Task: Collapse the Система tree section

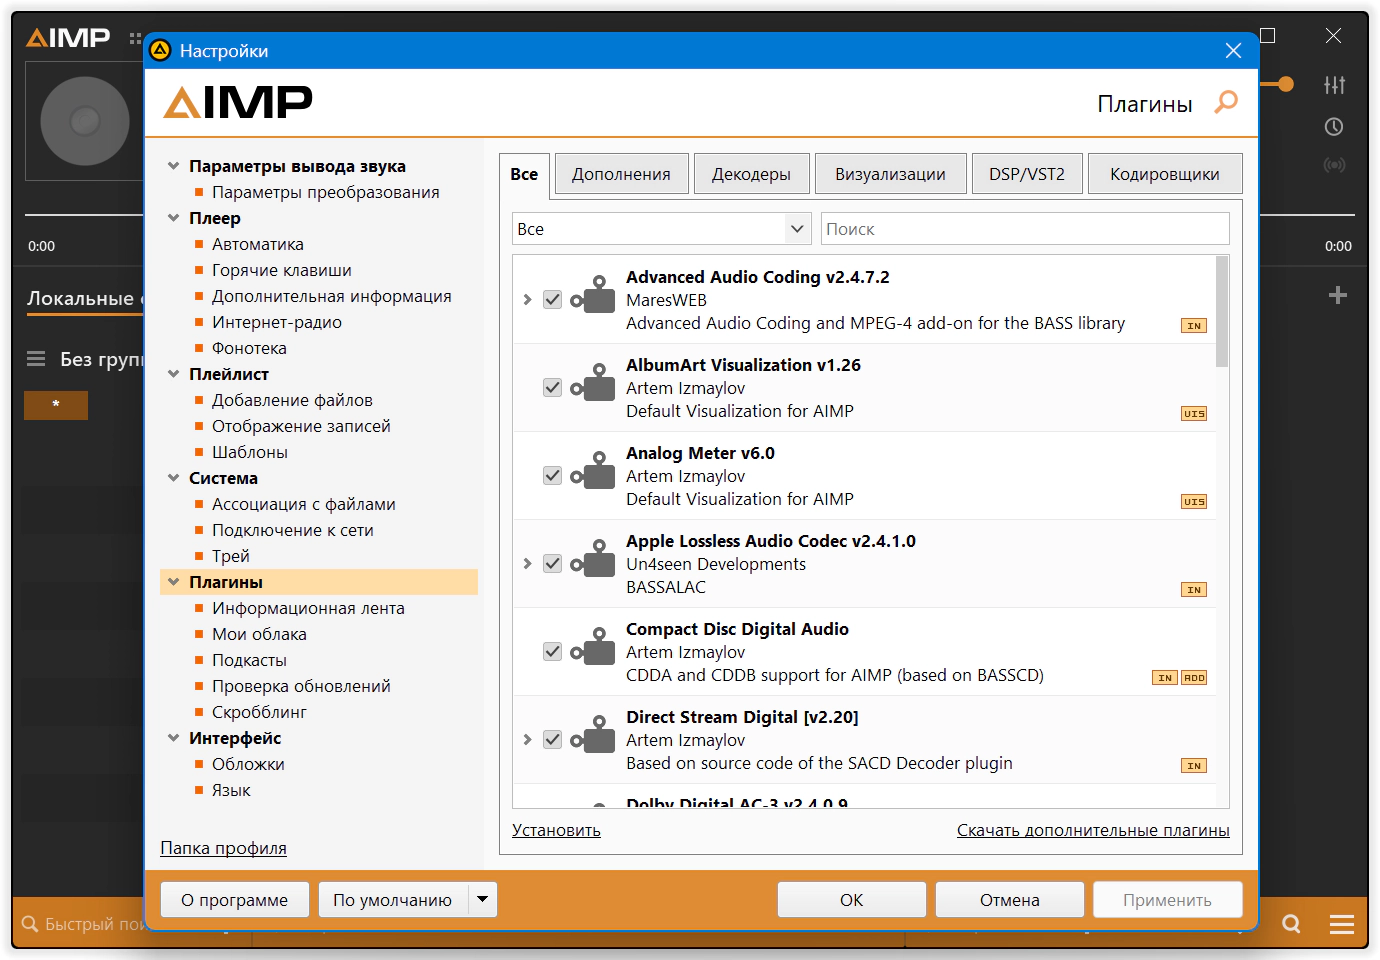Action: pos(174,478)
